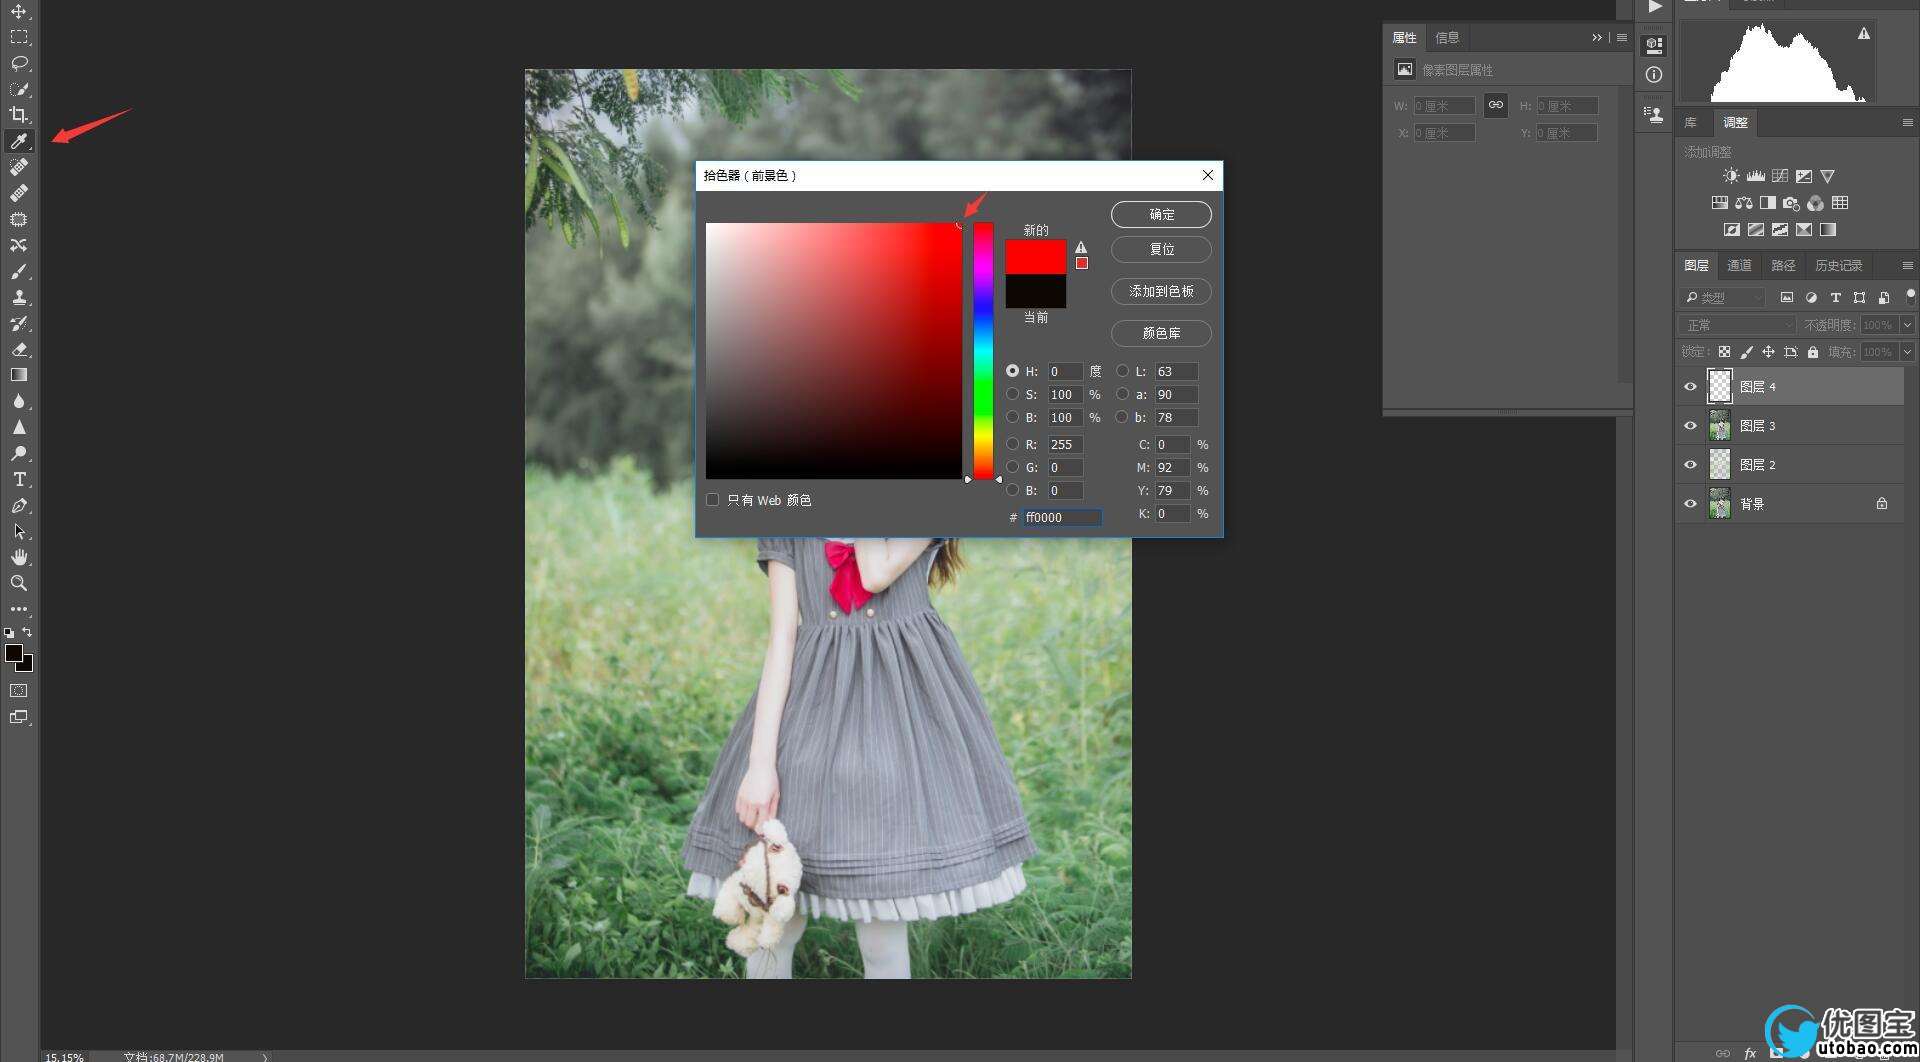Click the 颜色库 button
Screen dimensions: 1920x1062
pyautogui.click(x=1161, y=333)
